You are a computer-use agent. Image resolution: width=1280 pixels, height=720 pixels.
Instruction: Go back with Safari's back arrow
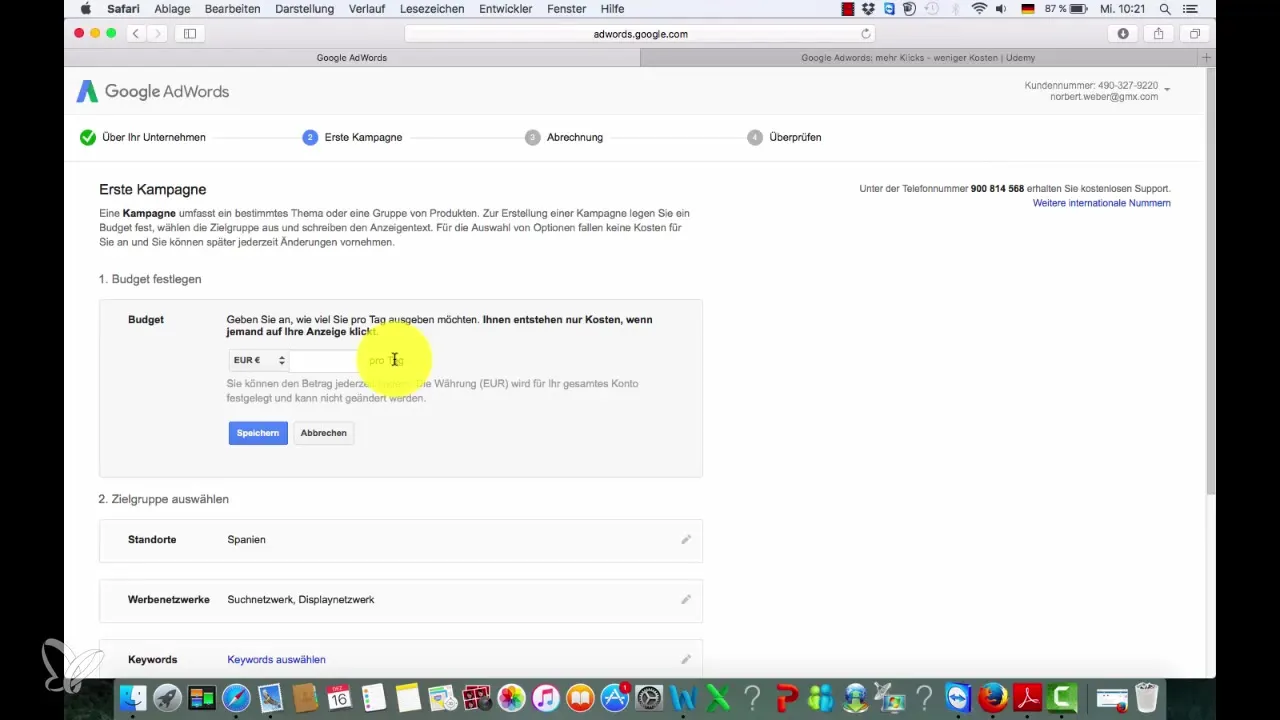pyautogui.click(x=134, y=34)
